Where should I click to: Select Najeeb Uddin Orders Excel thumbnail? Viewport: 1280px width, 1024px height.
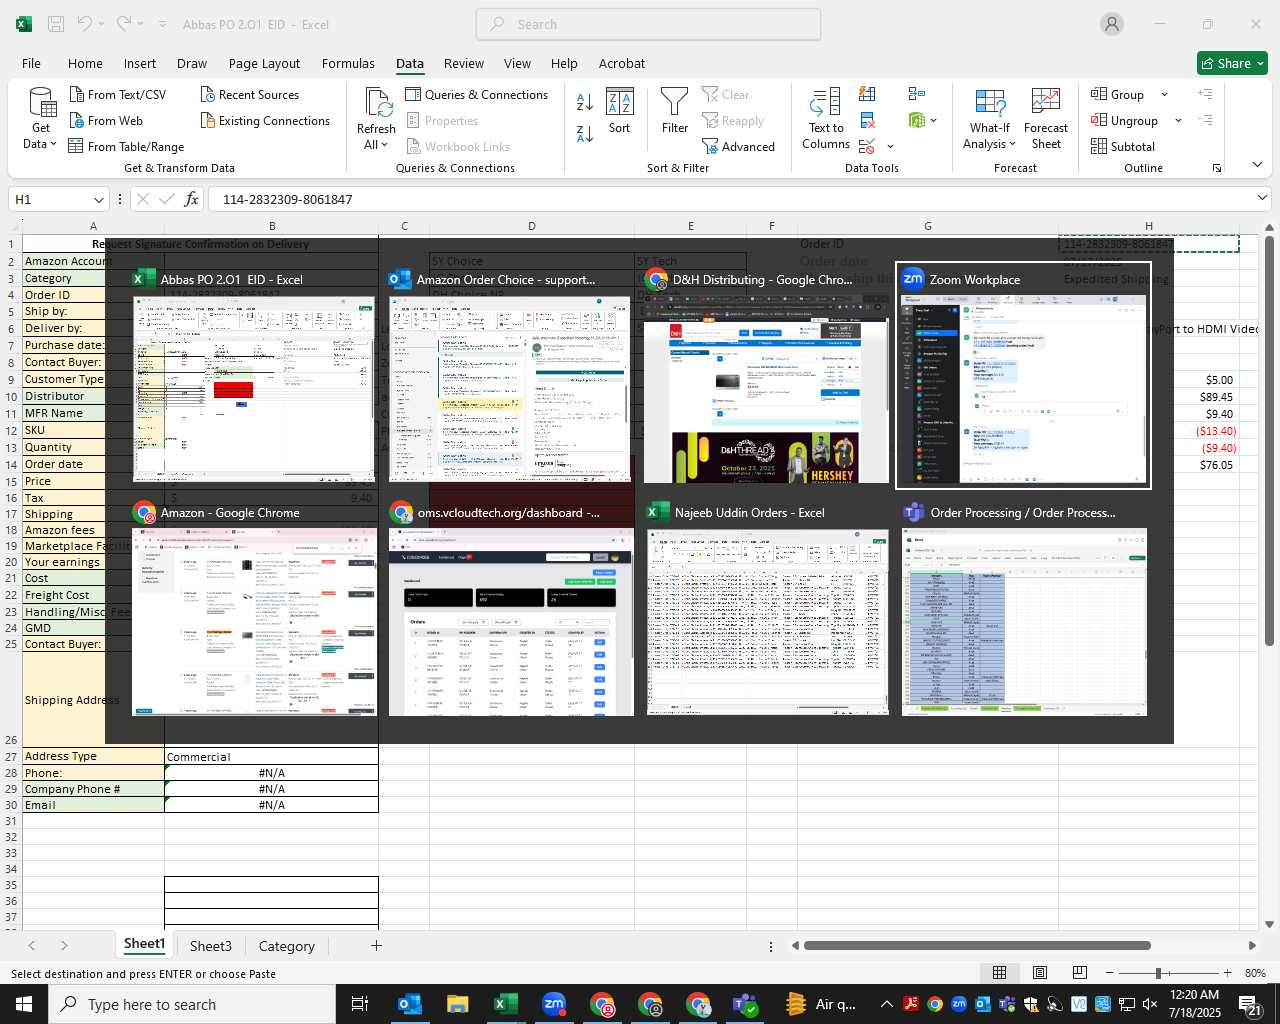(767, 610)
